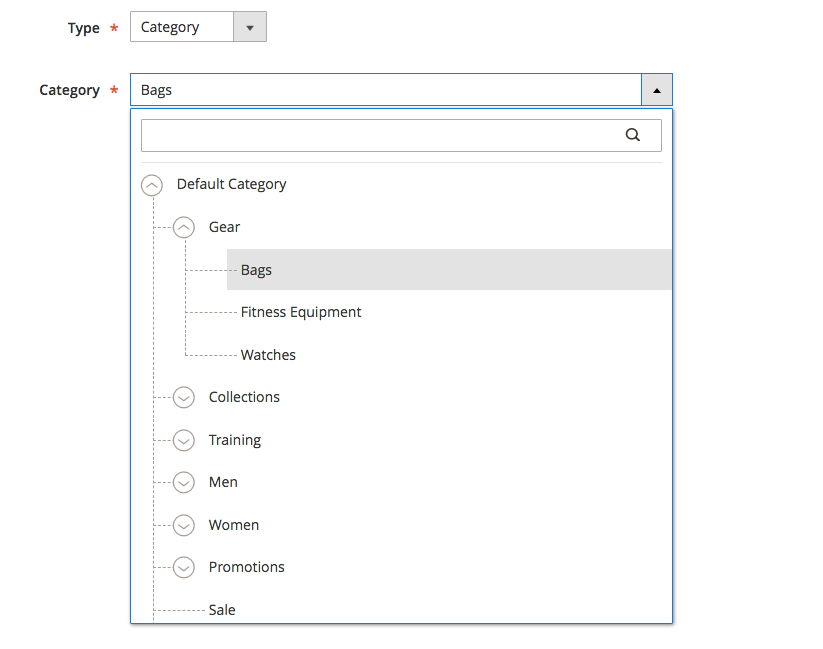Open the Type dropdown arrow
This screenshot has width=823, height=649.
[x=250, y=27]
